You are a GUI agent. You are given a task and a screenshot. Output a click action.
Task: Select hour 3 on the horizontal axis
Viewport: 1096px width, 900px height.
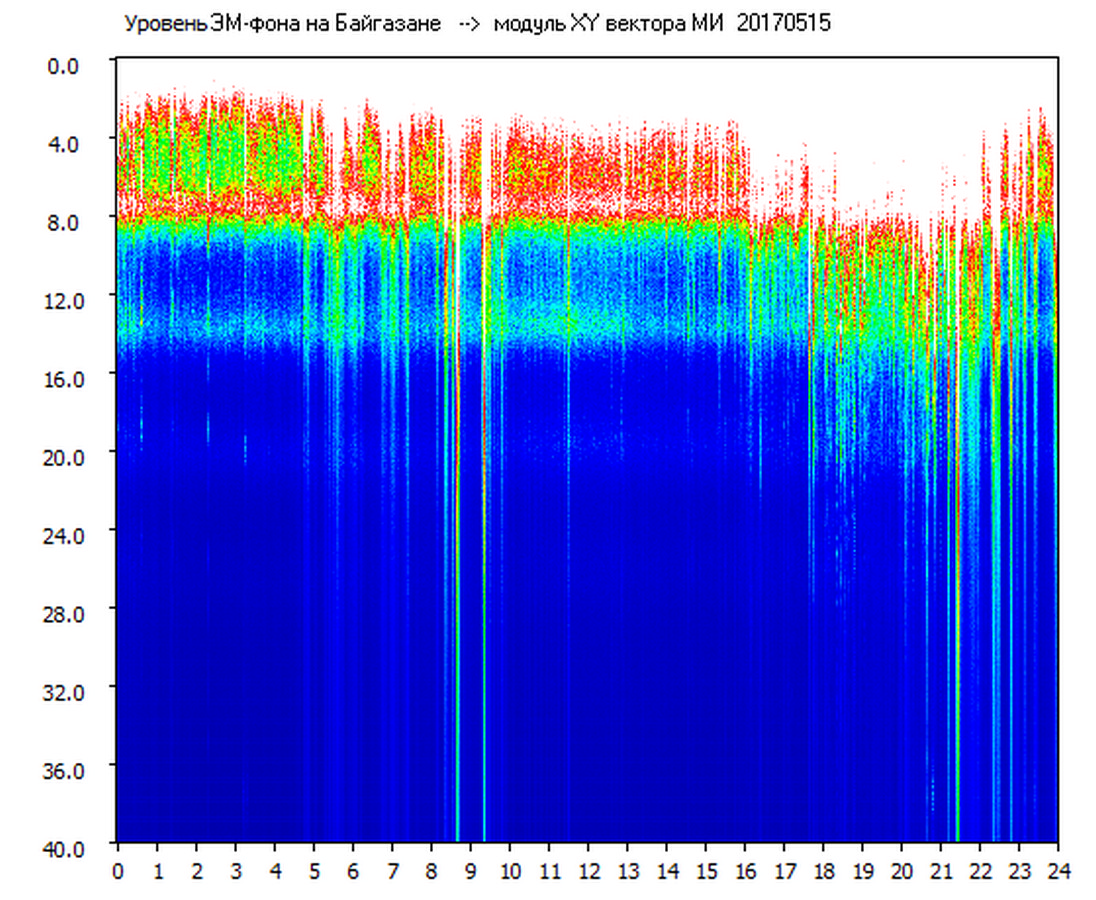tap(236, 871)
